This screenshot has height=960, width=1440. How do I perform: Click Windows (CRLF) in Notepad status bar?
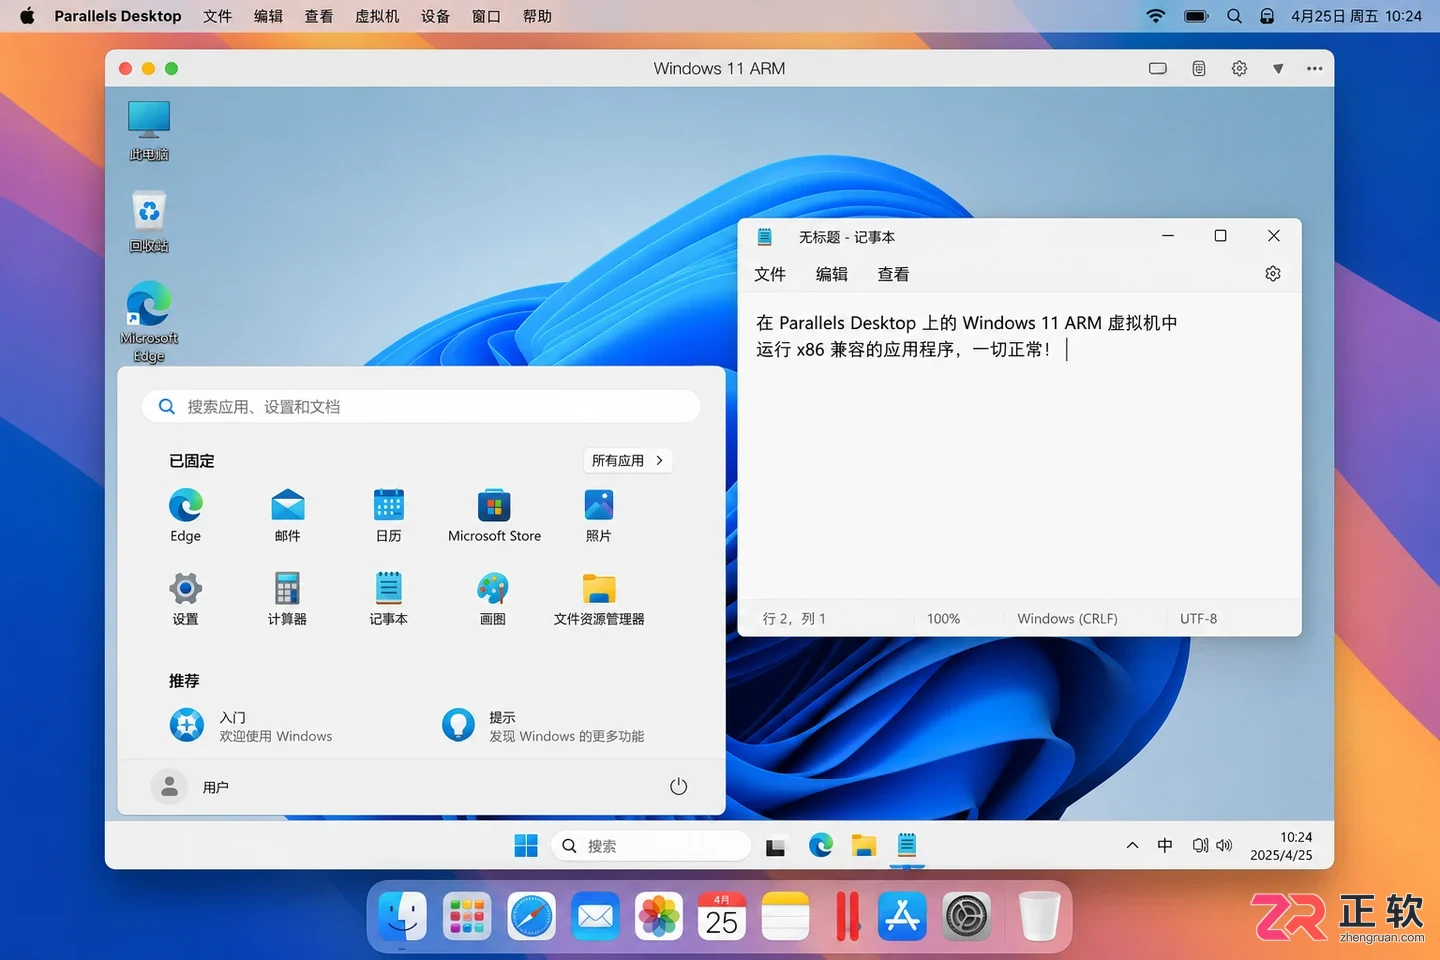point(1067,619)
